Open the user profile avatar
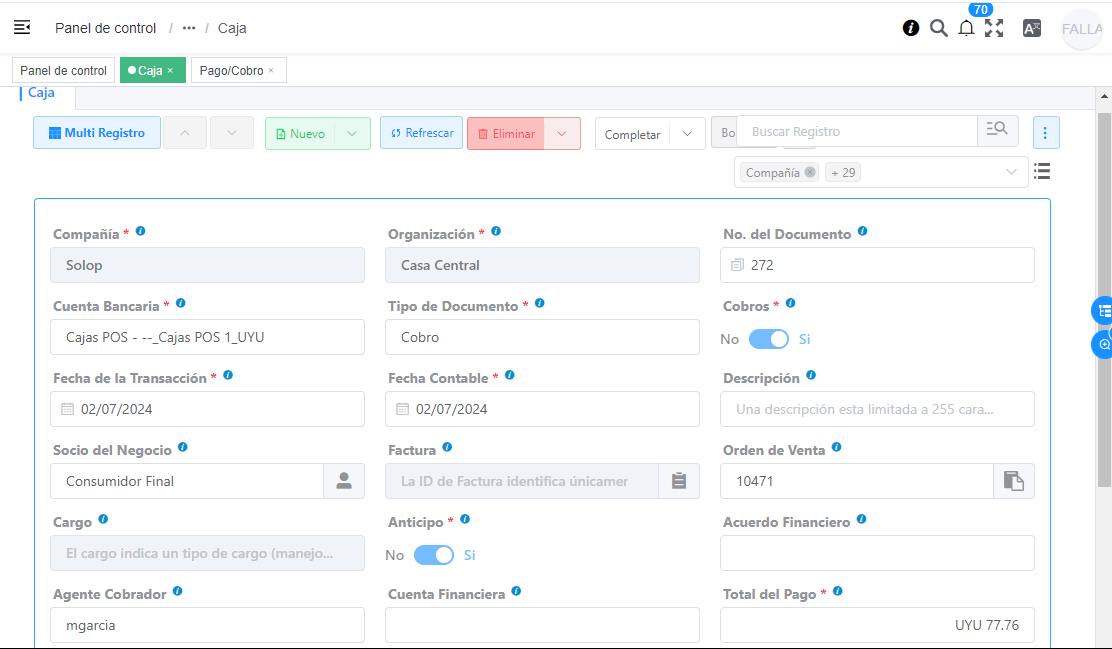The width and height of the screenshot is (1112, 649). (1081, 29)
